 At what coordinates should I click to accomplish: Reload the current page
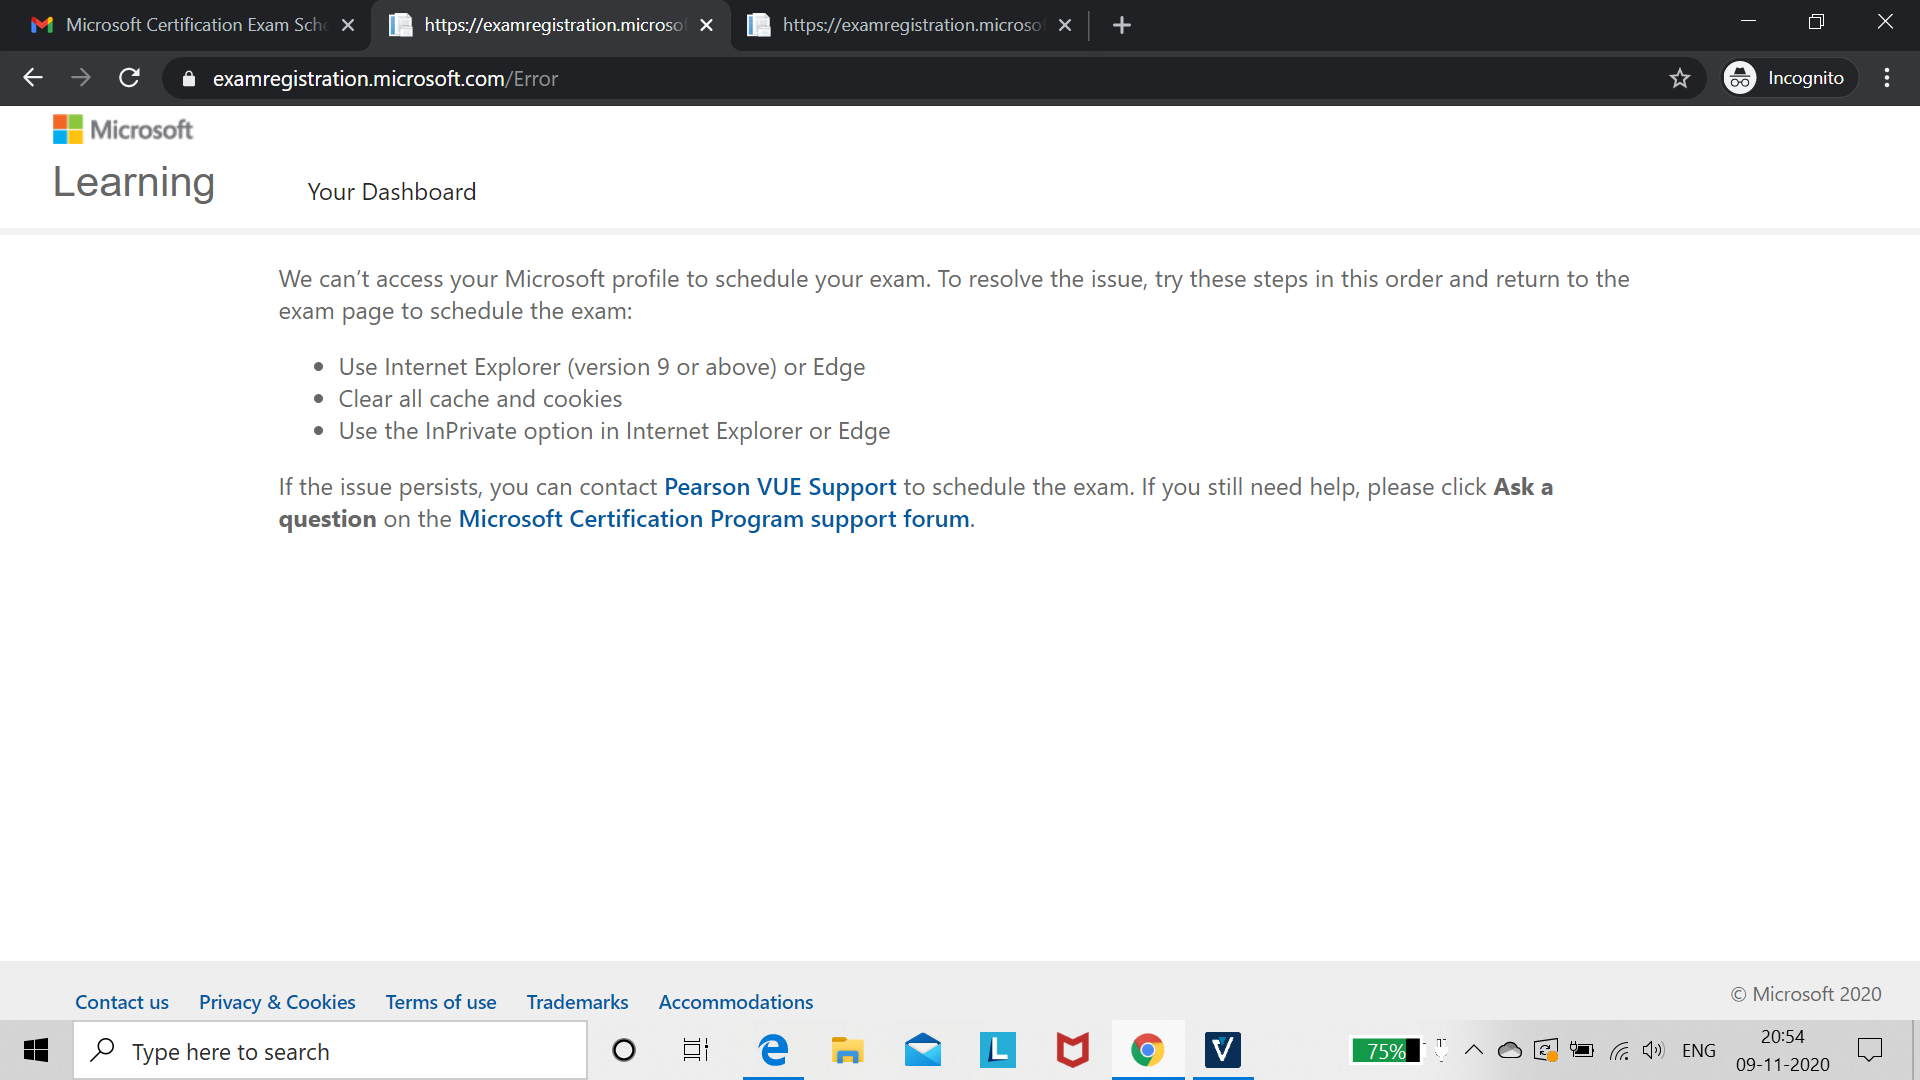pos(129,78)
